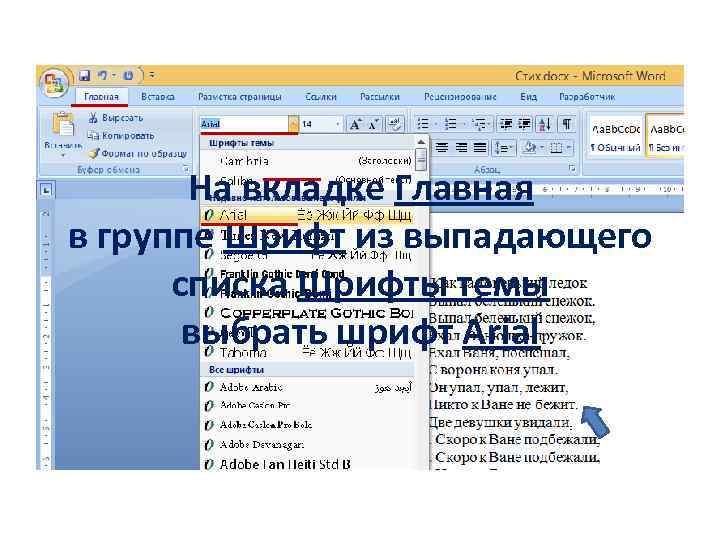Apply shading with the paint bucket
The height and width of the screenshot is (540, 720).
(x=530, y=148)
